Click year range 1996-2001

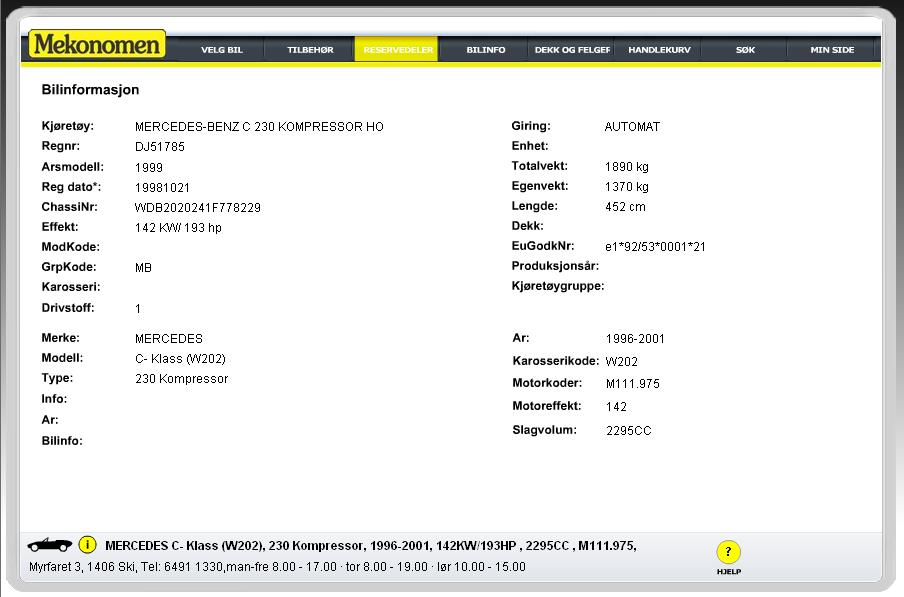635,339
